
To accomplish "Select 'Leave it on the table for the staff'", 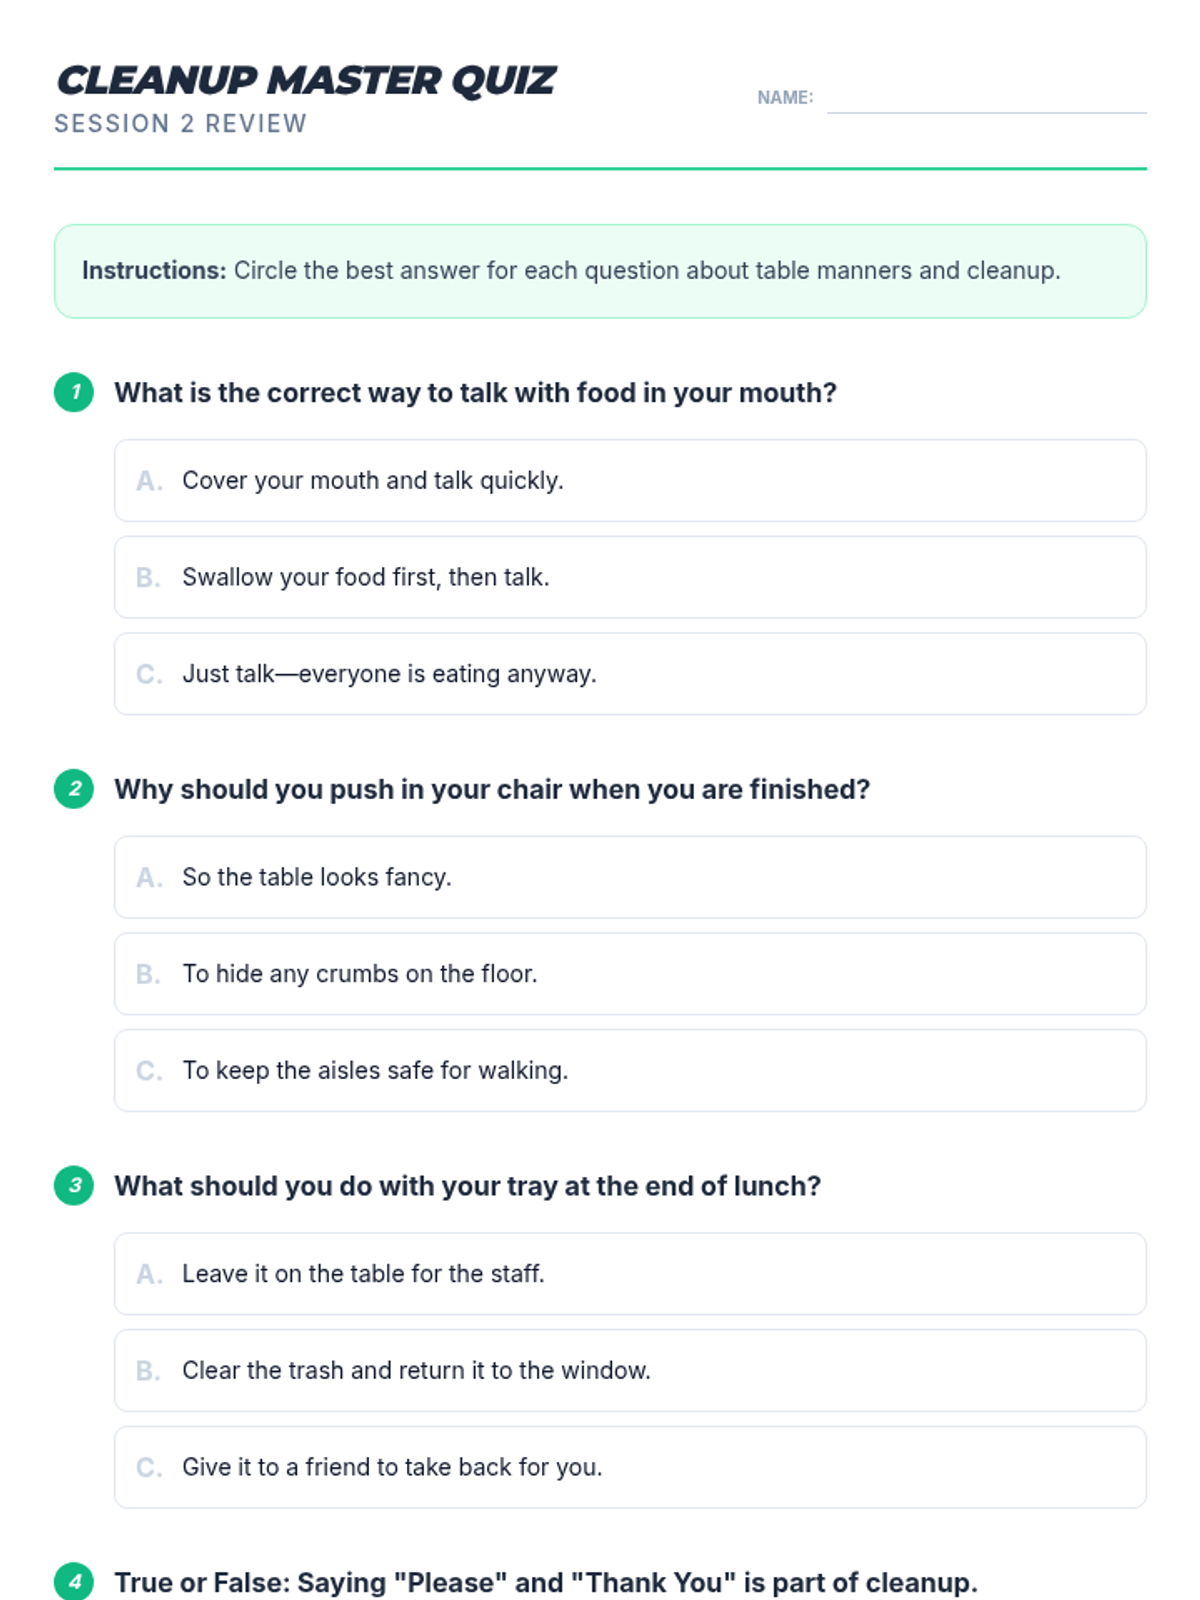I will [x=630, y=1274].
